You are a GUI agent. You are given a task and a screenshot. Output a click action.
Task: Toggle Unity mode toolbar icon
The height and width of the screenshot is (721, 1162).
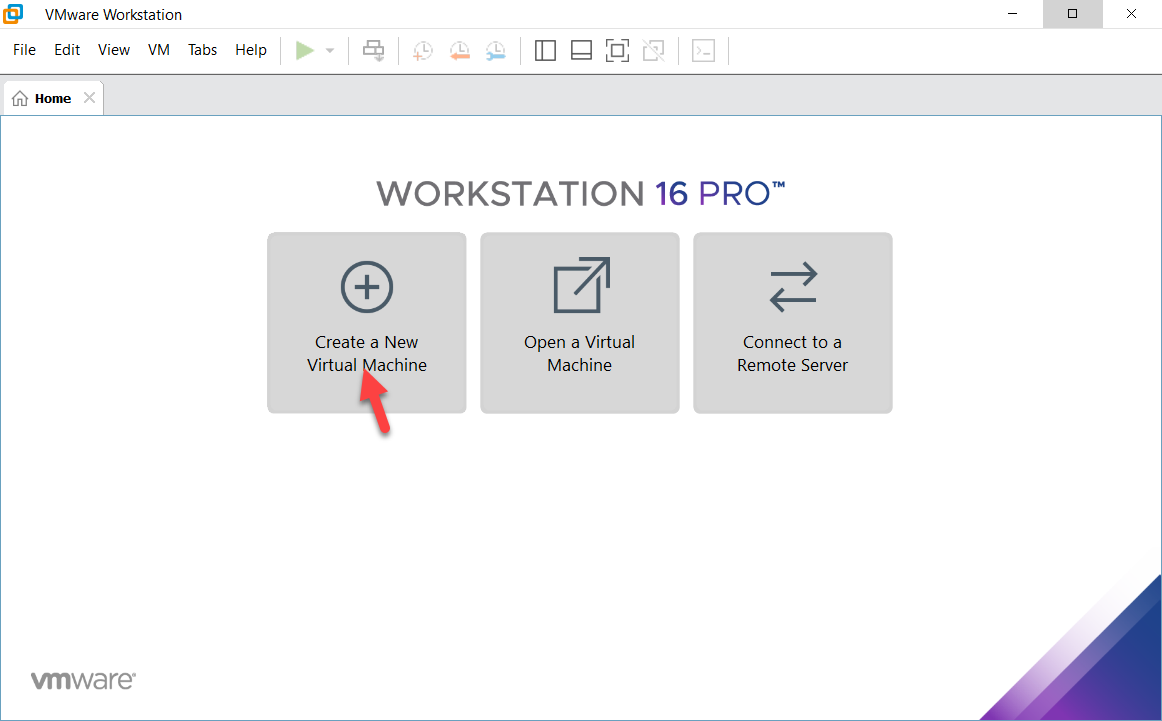[653, 51]
